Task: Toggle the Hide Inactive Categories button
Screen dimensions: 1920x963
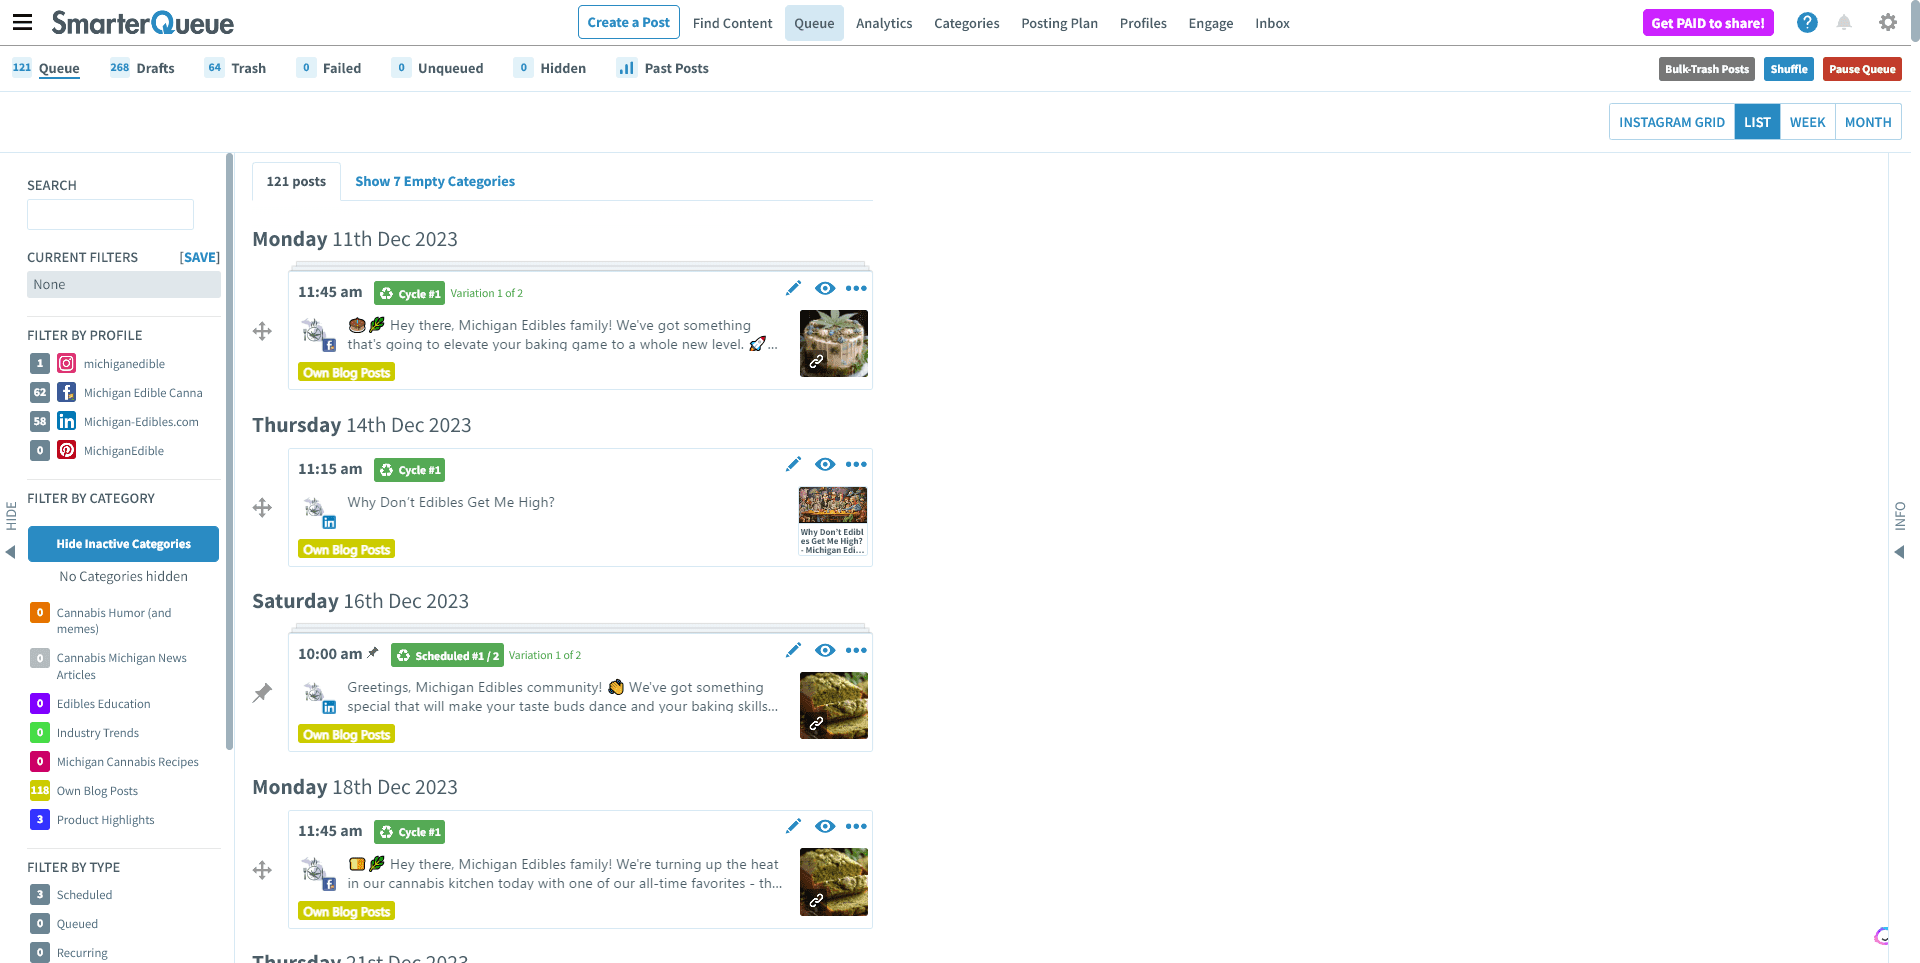Action: tap(123, 544)
